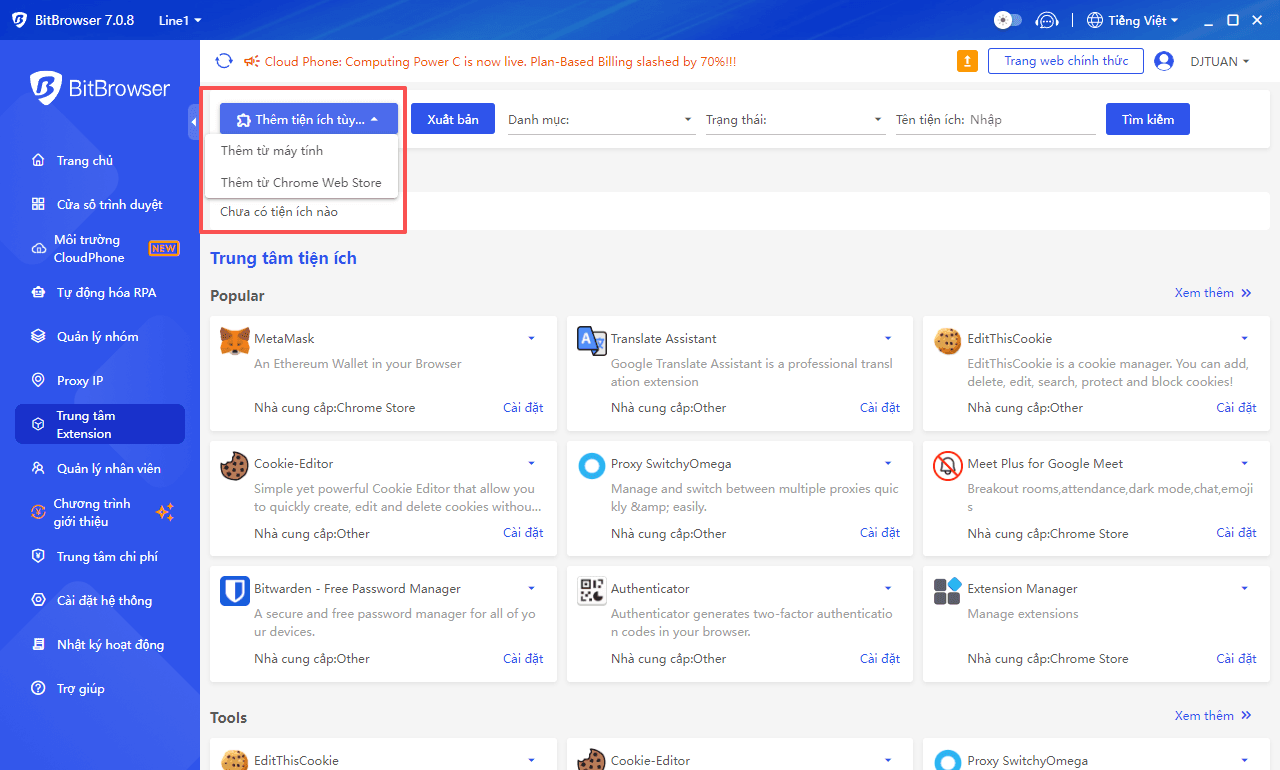The height and width of the screenshot is (770, 1280).
Task: Expand the Danh mục dropdown
Action: [x=688, y=118]
